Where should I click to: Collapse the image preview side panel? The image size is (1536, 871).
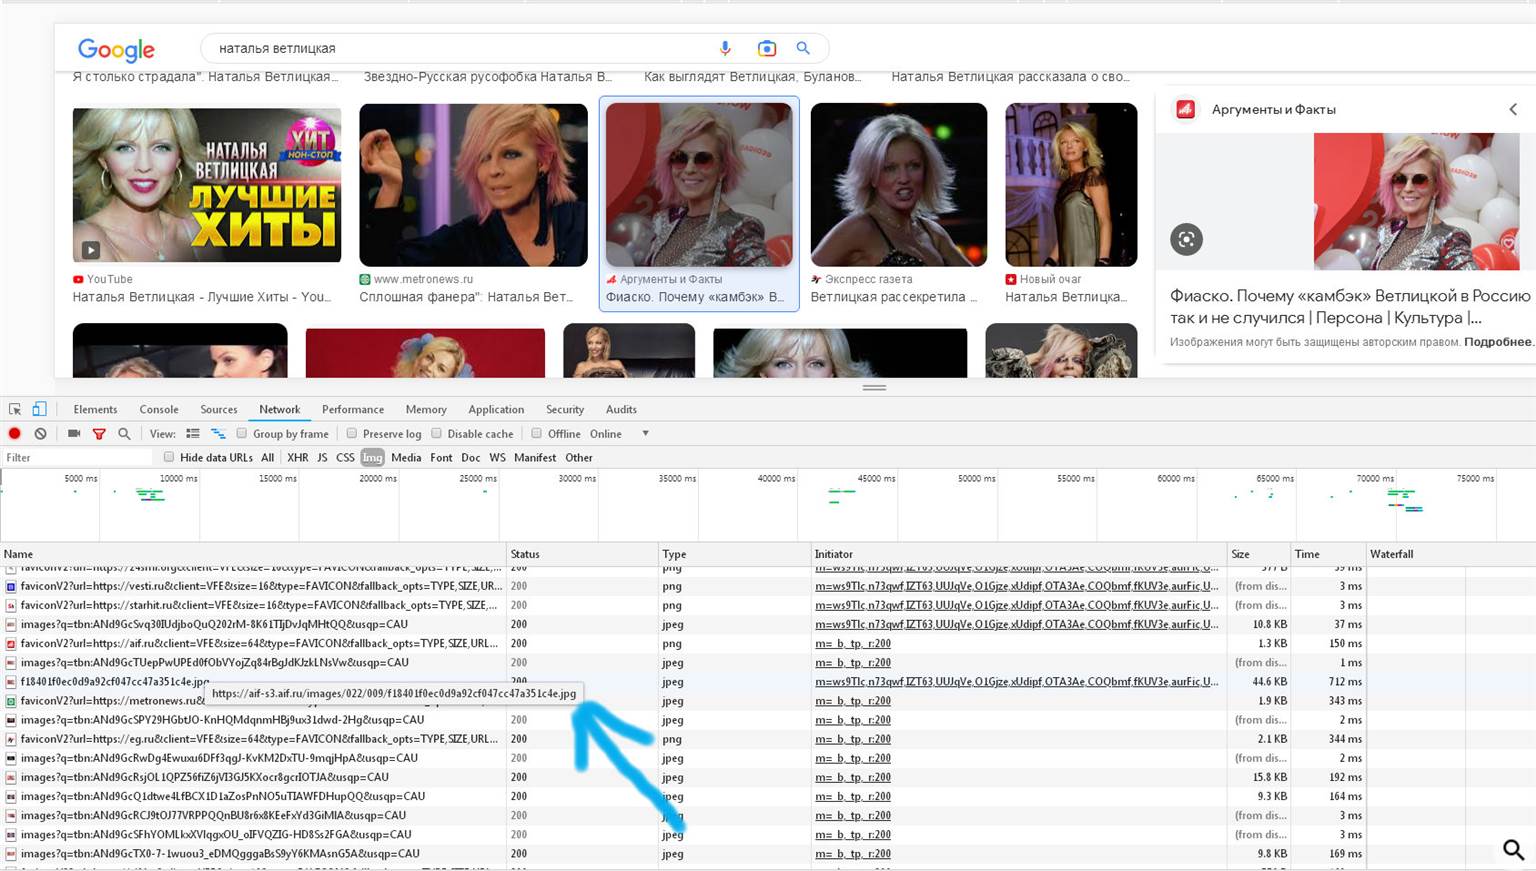pos(1512,110)
